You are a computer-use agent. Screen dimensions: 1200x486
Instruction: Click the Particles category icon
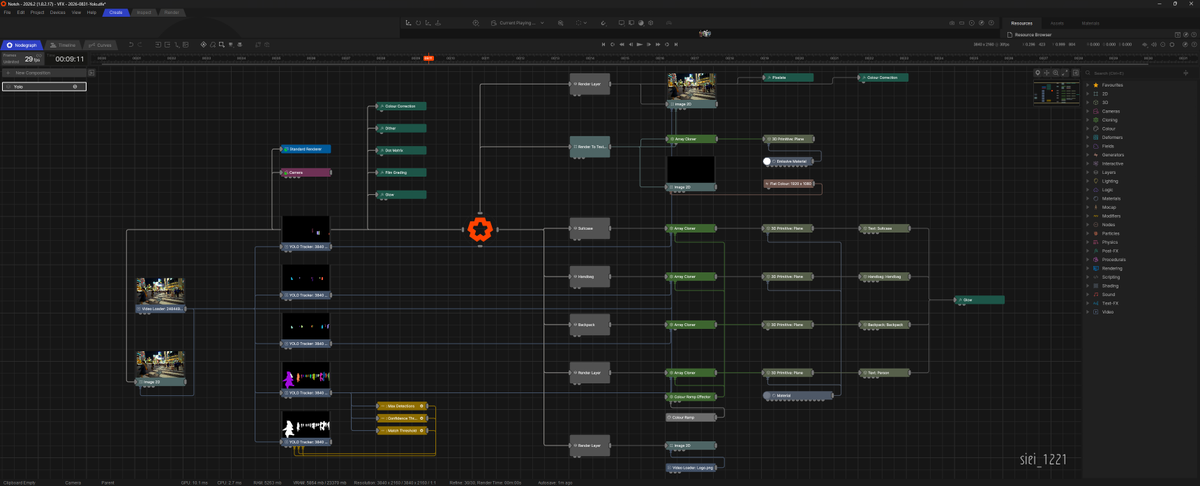[1097, 233]
